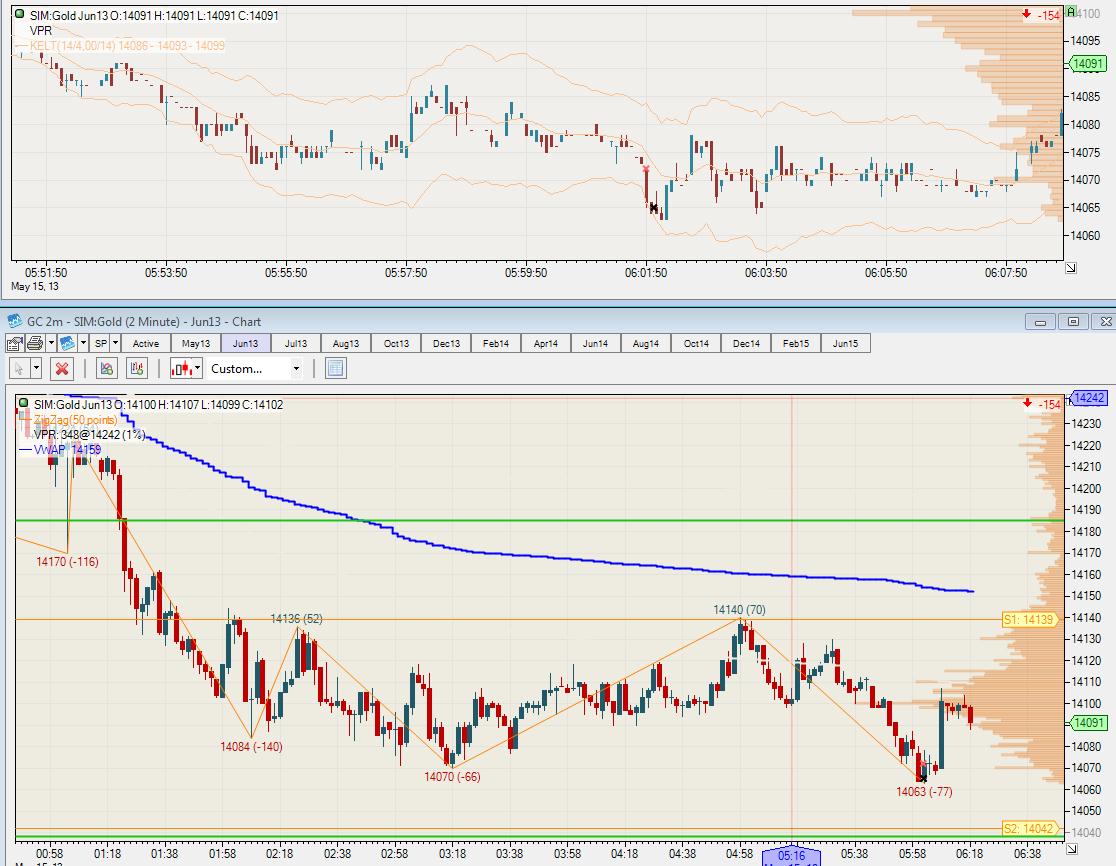Switch to the Oct14 contract

coord(696,343)
